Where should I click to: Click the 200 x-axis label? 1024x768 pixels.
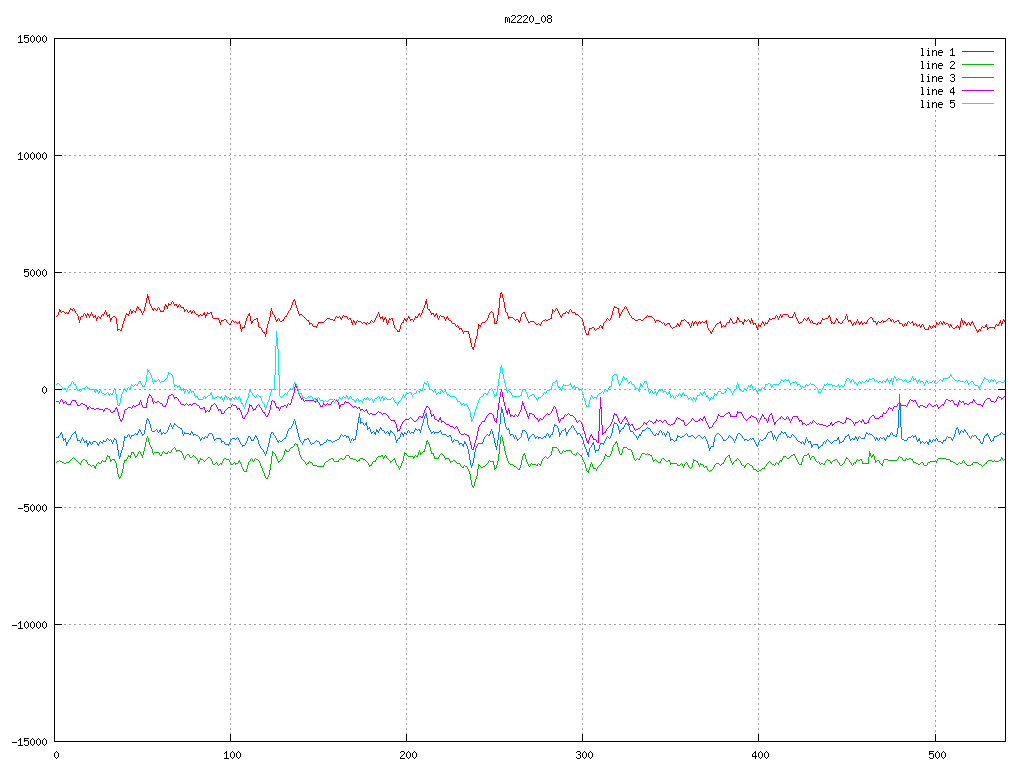click(x=408, y=756)
